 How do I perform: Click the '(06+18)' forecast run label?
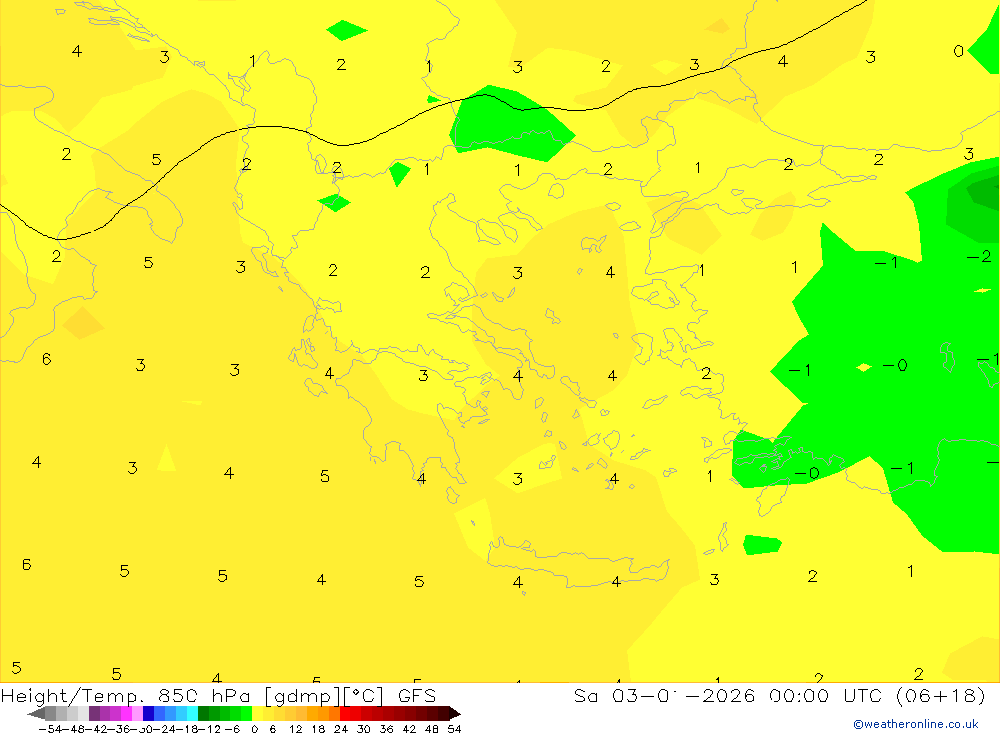[x=941, y=695]
